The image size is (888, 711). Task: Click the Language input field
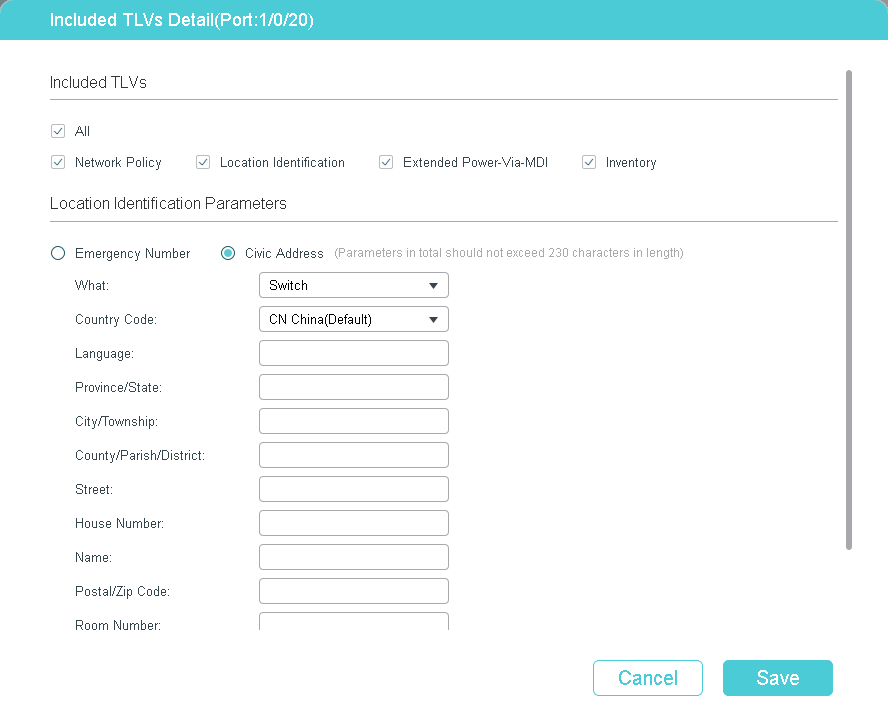(x=353, y=353)
